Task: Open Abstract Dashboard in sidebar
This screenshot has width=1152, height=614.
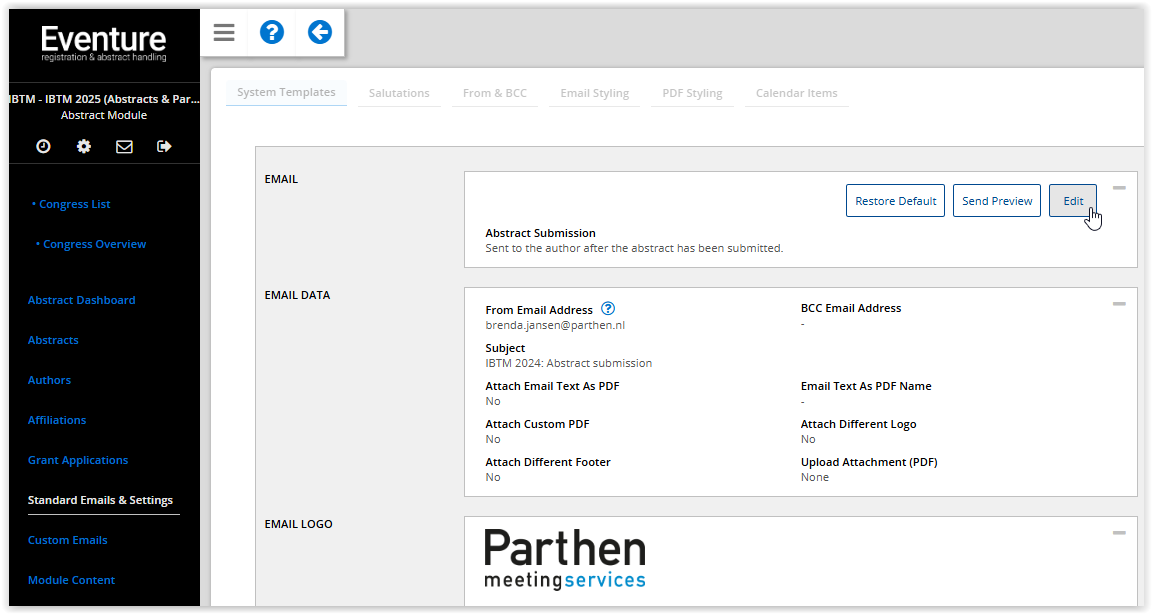Action: [x=82, y=300]
